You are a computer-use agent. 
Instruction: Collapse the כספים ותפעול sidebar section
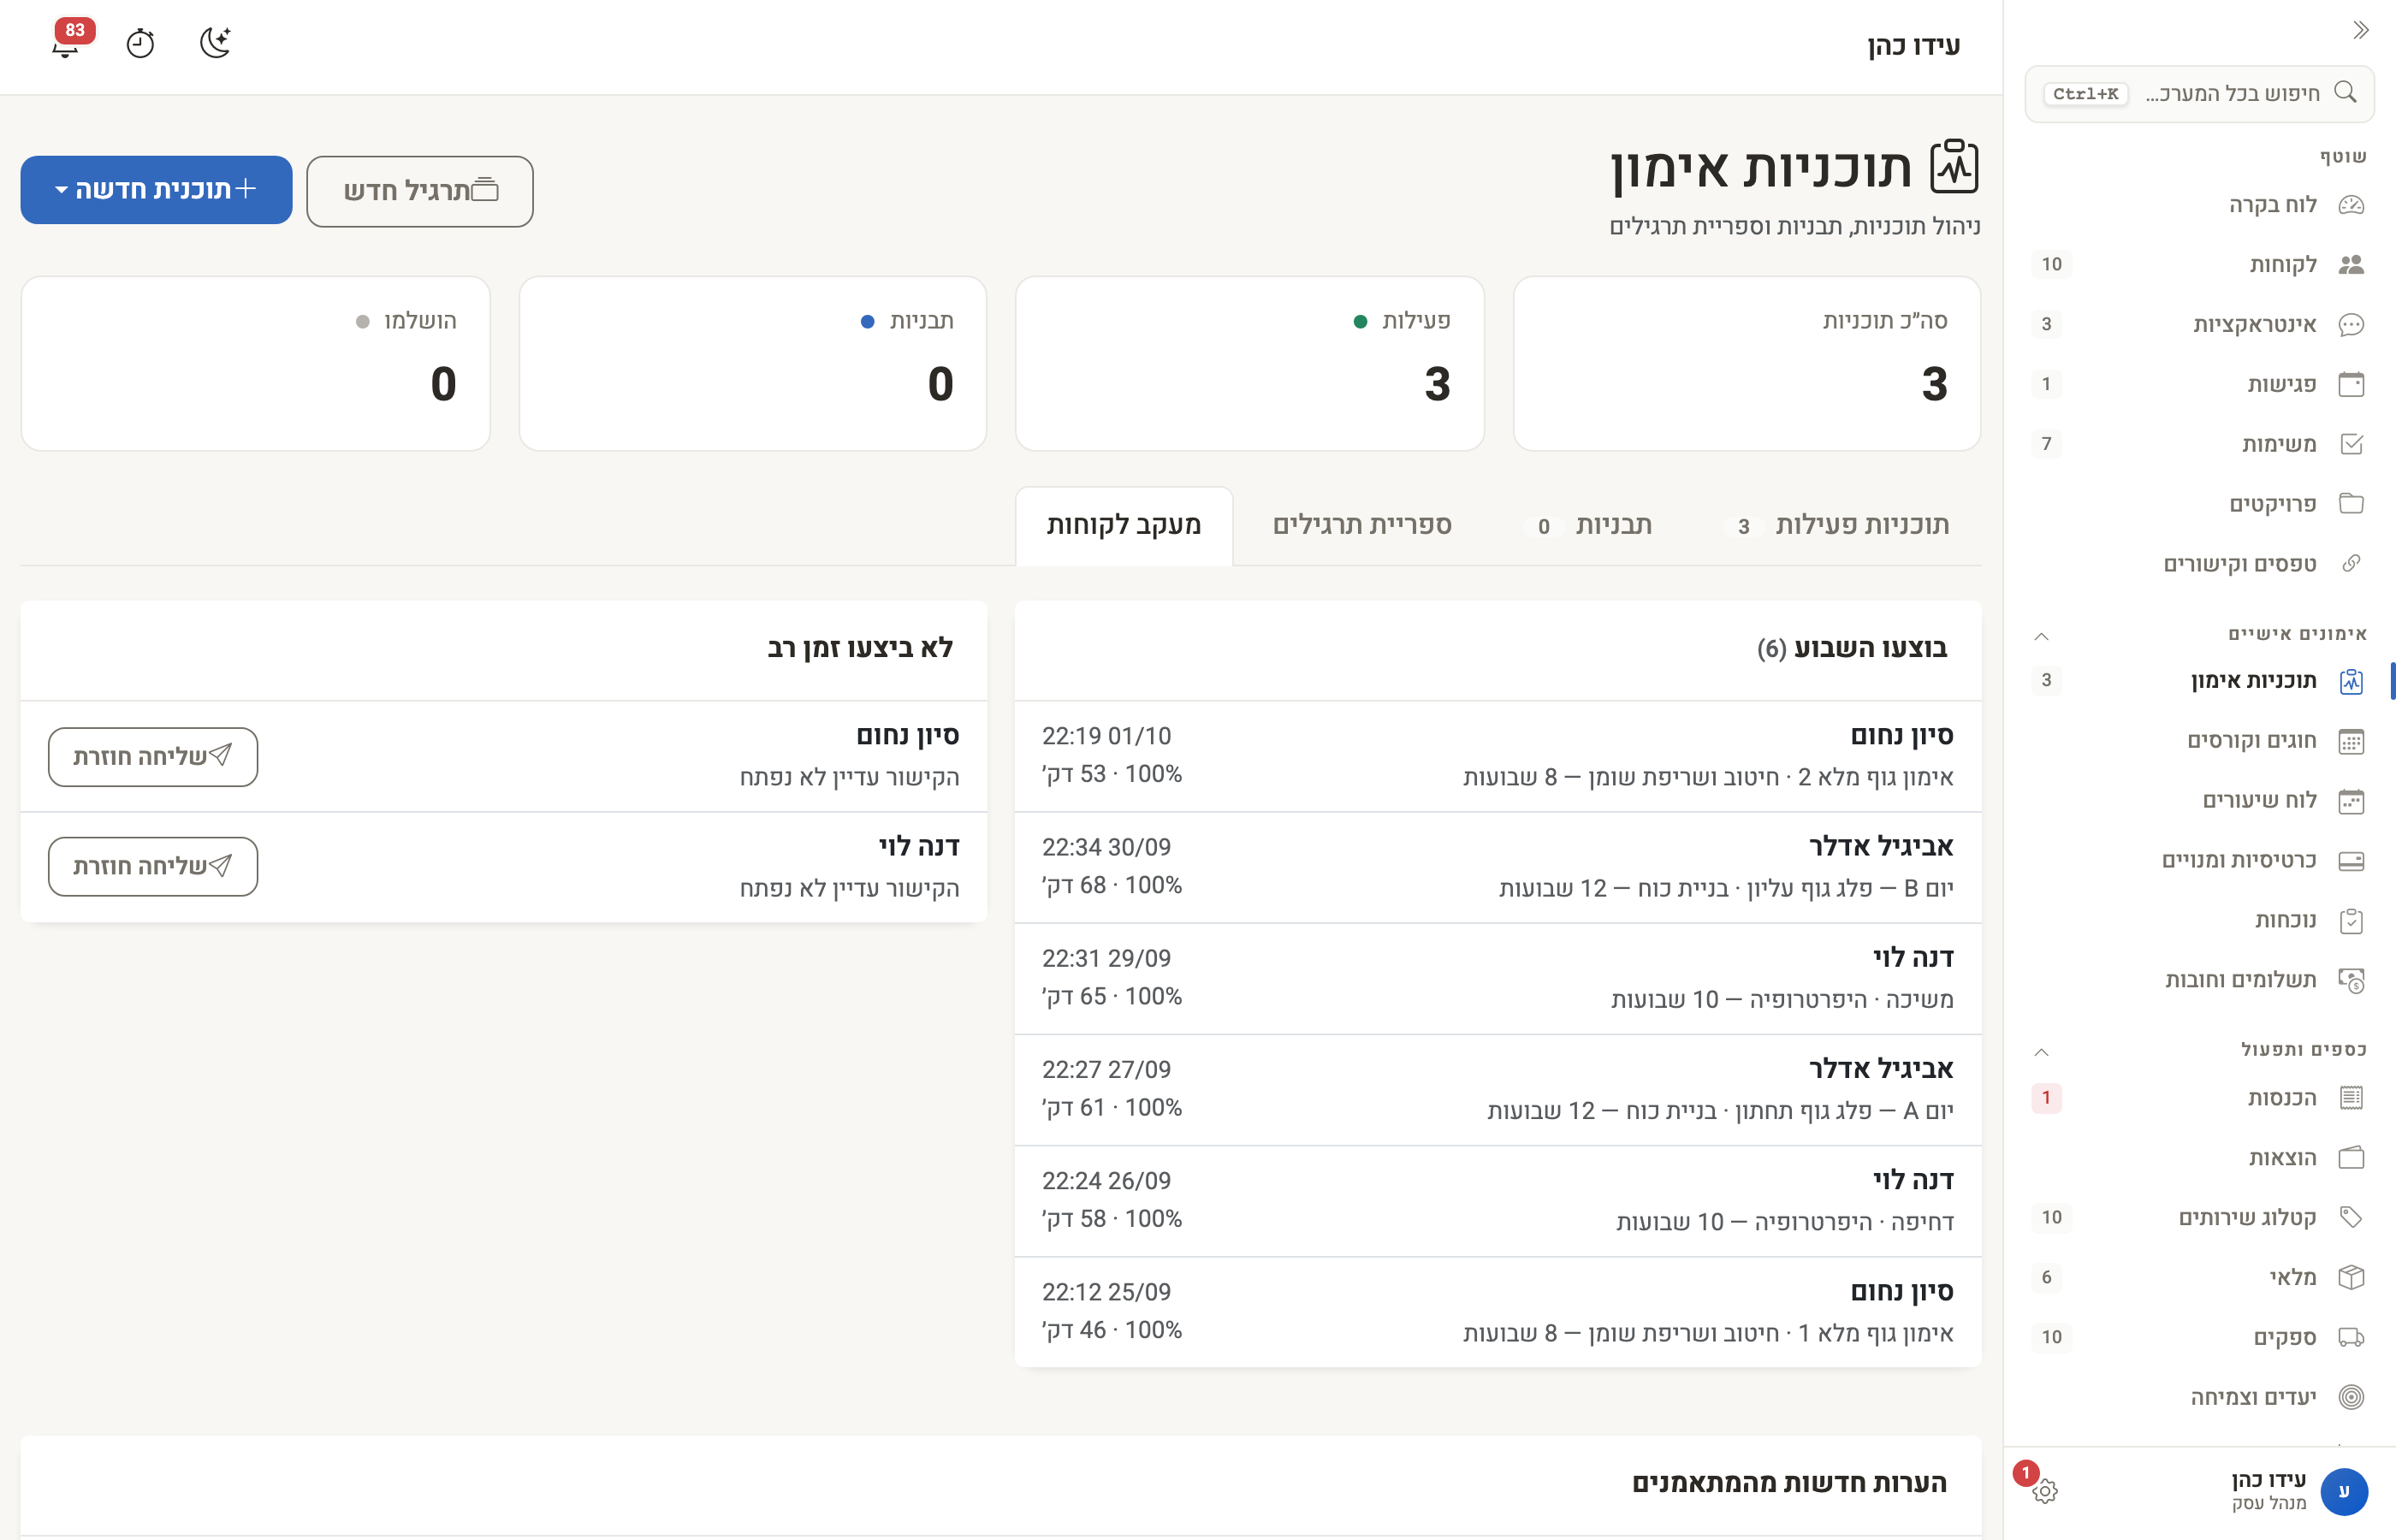(2042, 1052)
